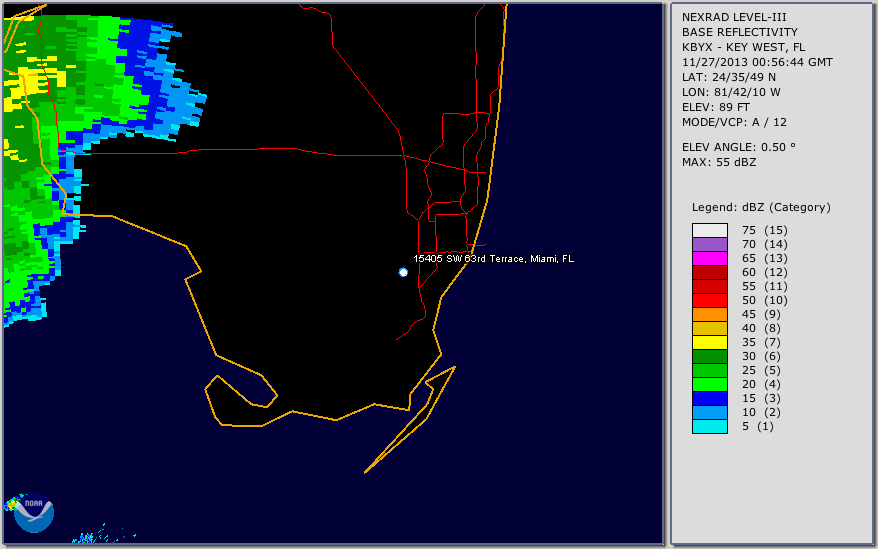Select the address label 15405 SW 63rd Terrace
The height and width of the screenshot is (549, 878).
493,258
